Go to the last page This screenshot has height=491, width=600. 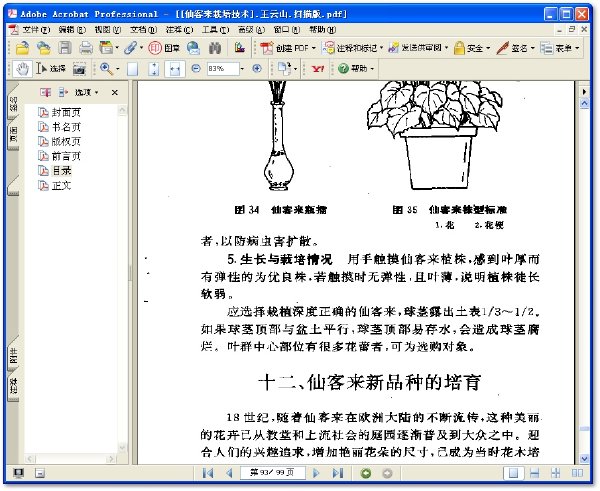(x=338, y=473)
